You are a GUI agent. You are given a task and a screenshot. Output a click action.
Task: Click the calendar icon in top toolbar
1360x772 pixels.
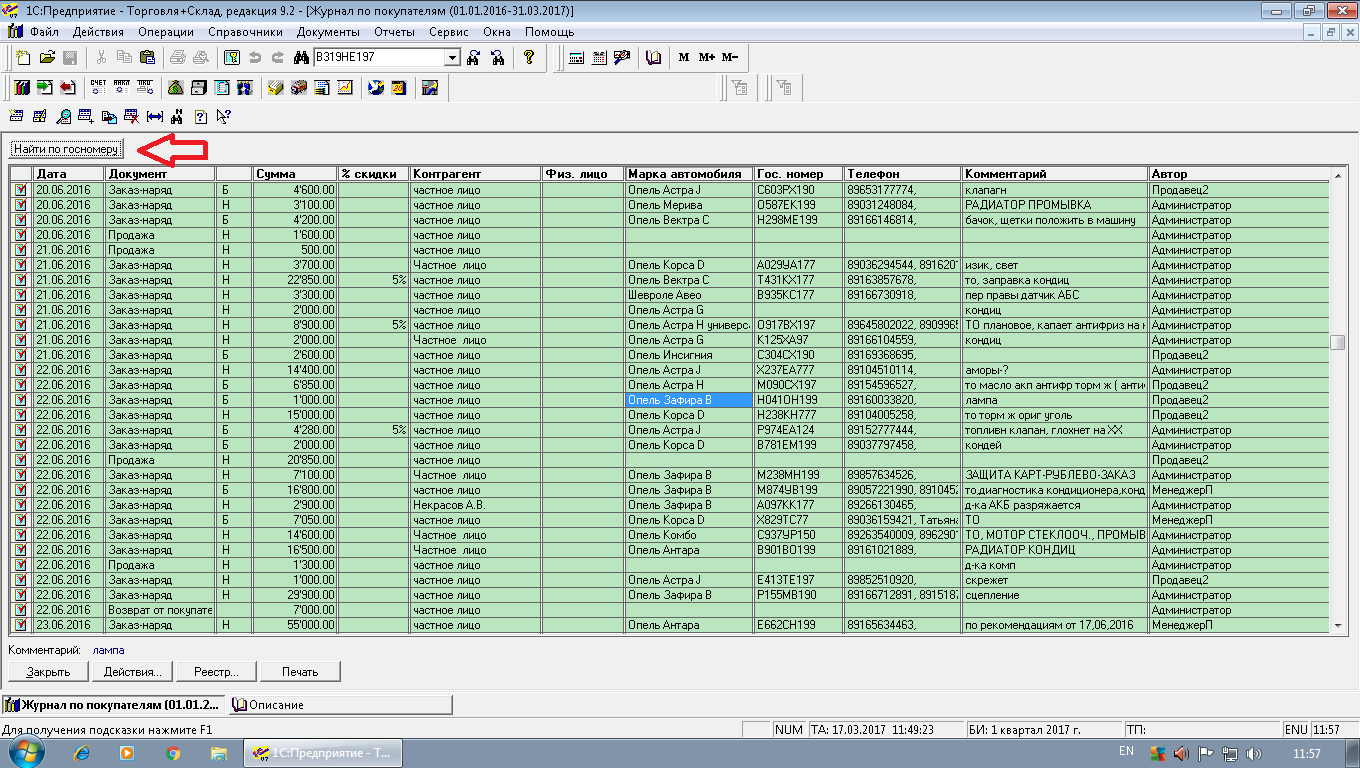[x=599, y=58]
